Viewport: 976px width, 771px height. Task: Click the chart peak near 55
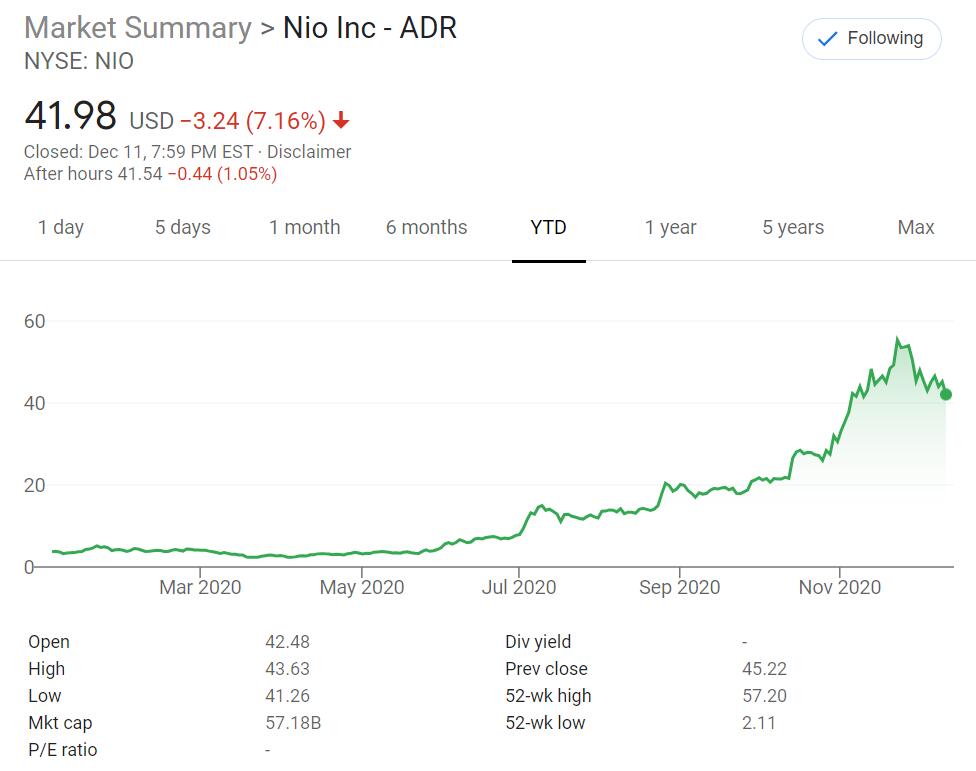click(897, 340)
